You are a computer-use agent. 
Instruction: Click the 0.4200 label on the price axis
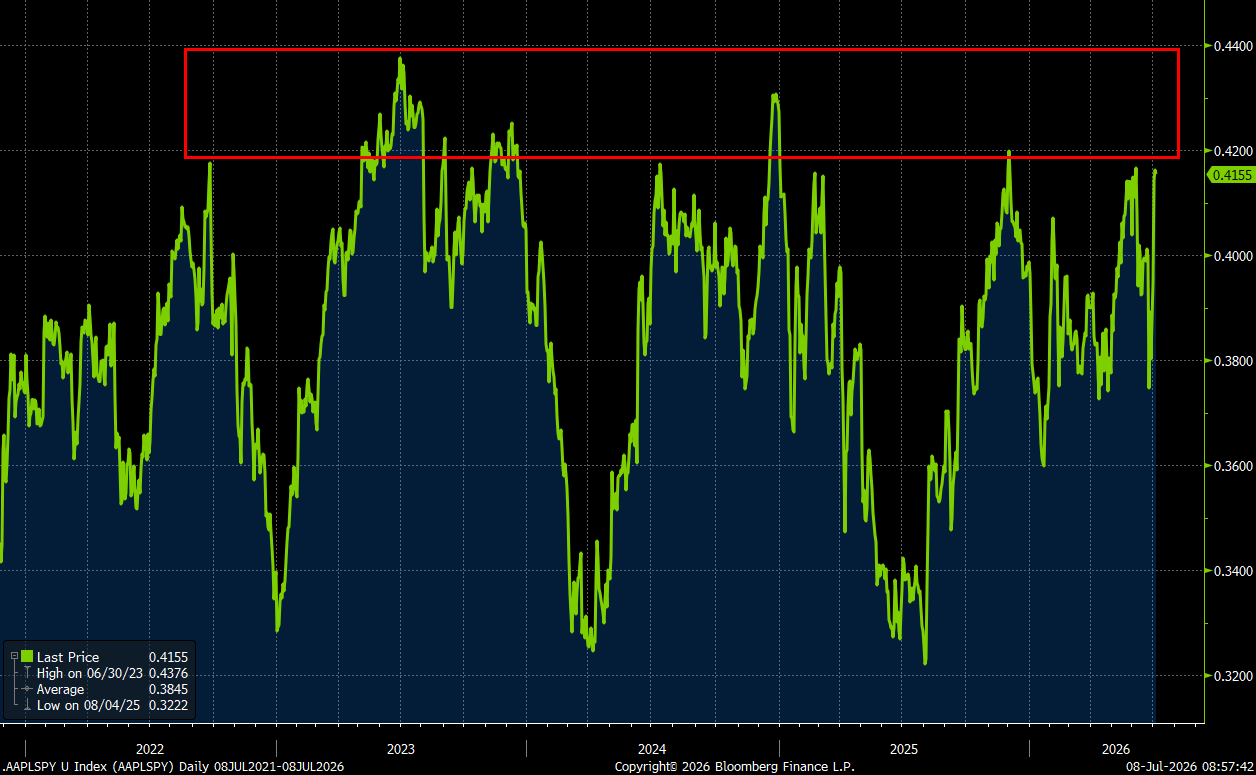[x=1232, y=151]
